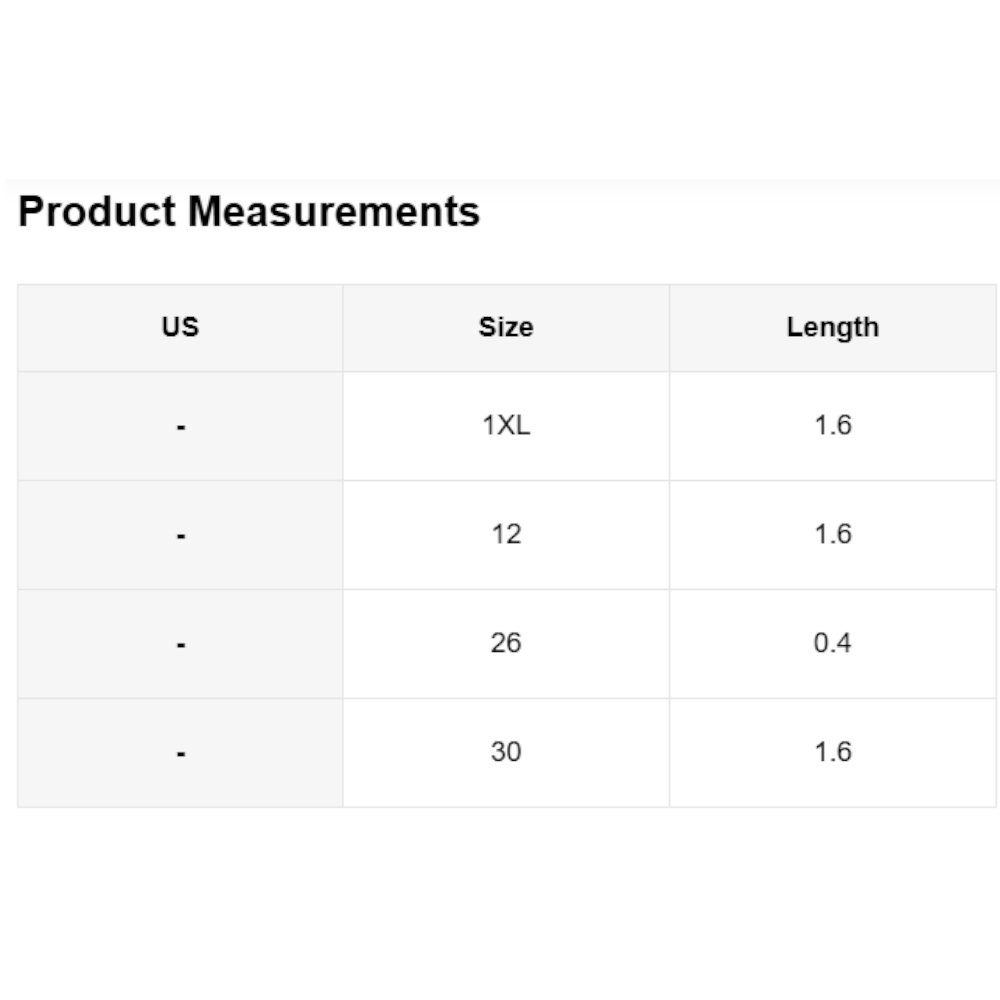
Task: Click the US column header
Action: pos(180,327)
